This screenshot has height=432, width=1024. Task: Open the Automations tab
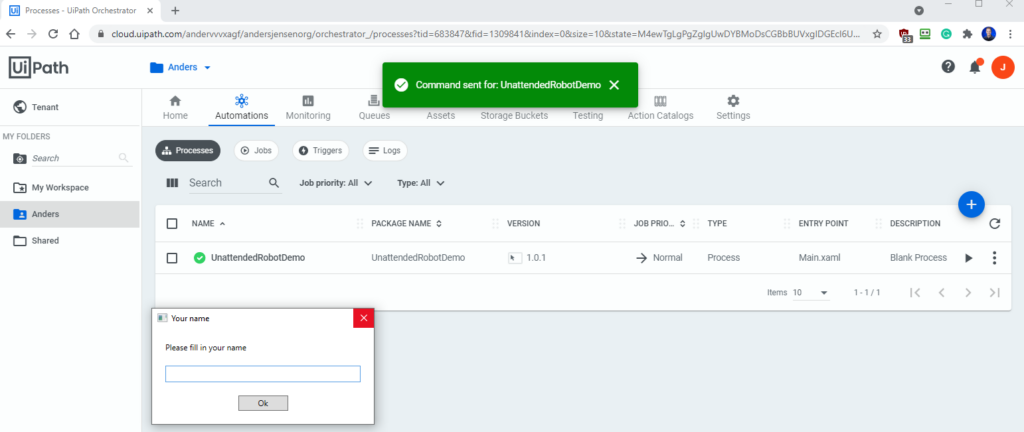pos(242,108)
